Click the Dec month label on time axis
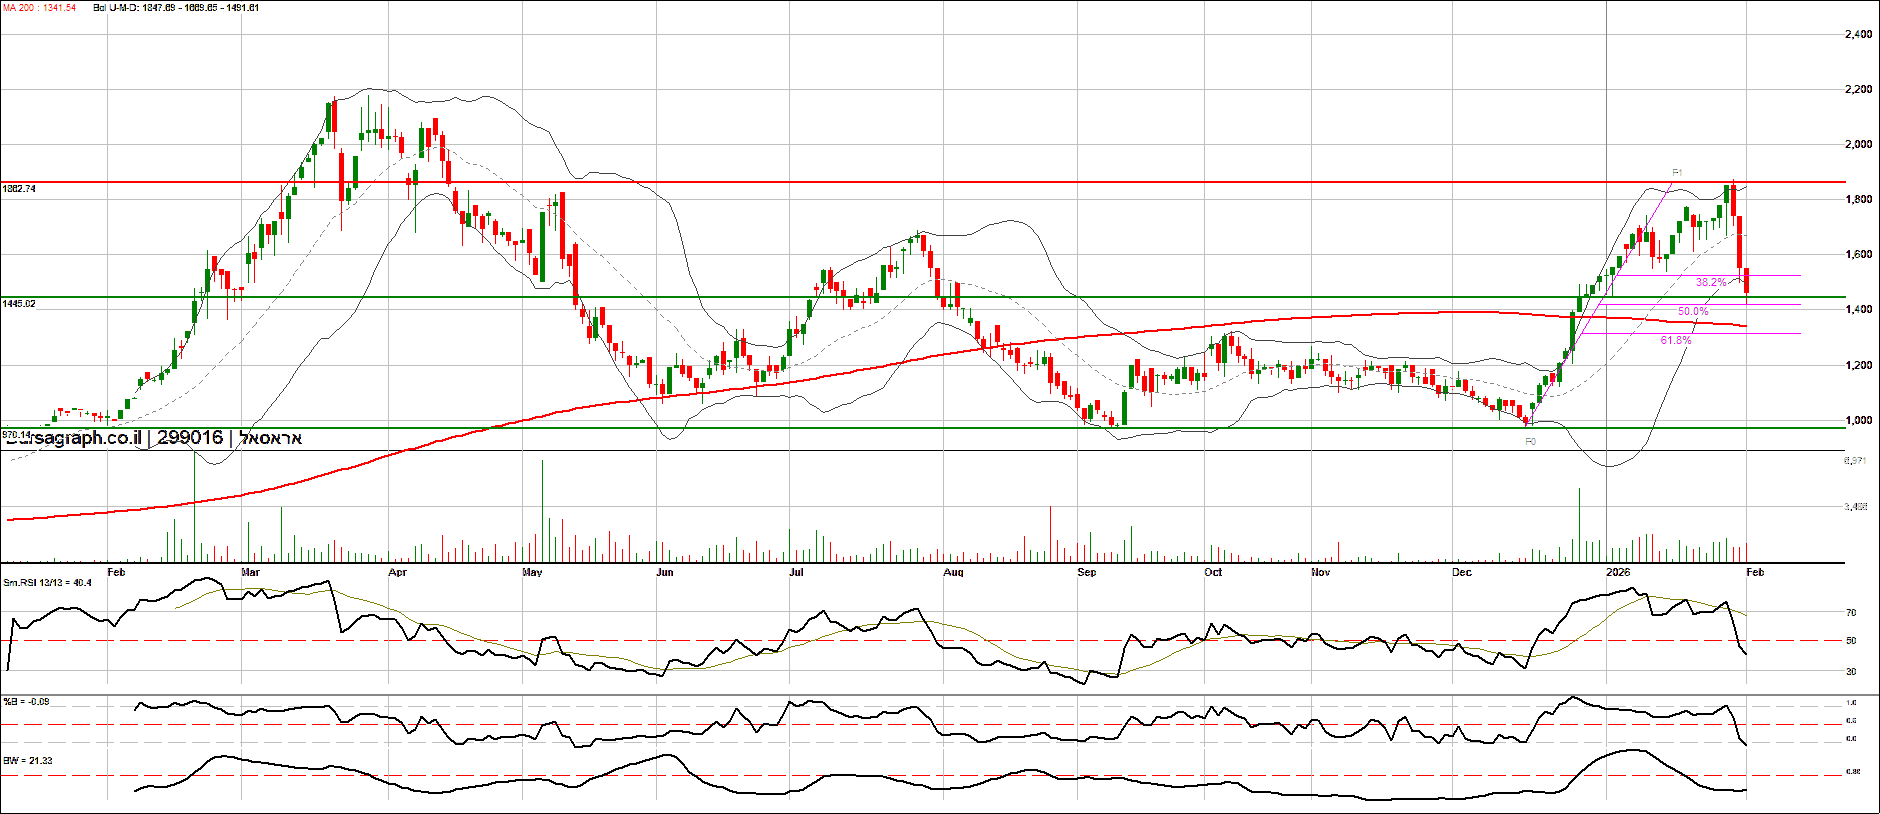Screen dimensions: 1880x814 point(1462,572)
